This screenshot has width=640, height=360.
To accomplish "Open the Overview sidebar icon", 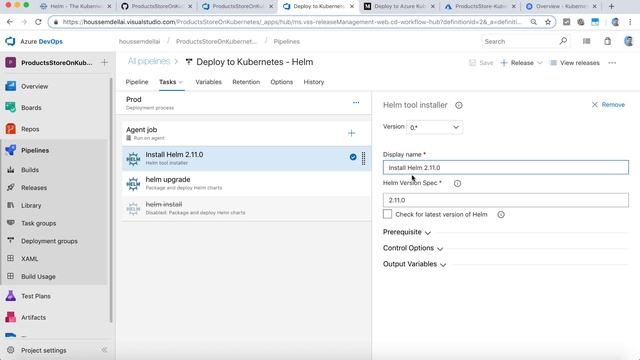I will click(x=11, y=86).
